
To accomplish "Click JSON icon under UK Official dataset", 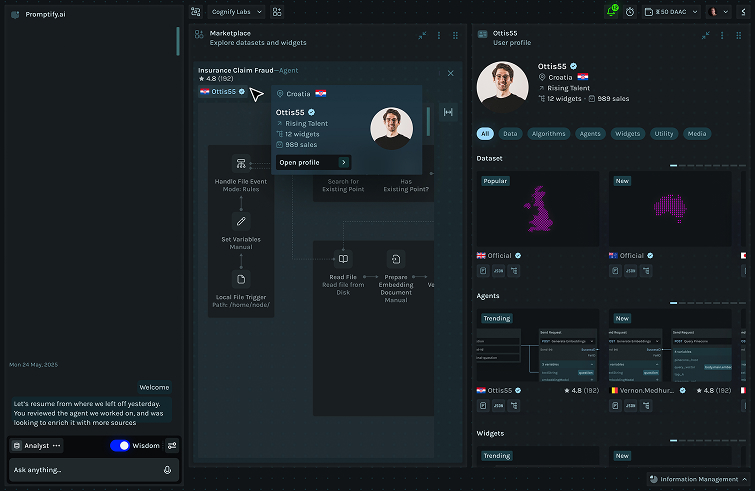I will tap(499, 271).
